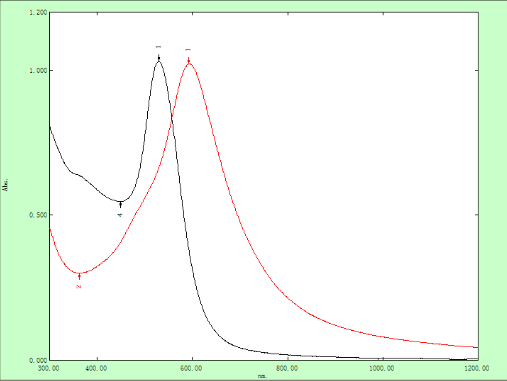Click the 800.00 wavelength label
The image size is (507, 381).
288,369
